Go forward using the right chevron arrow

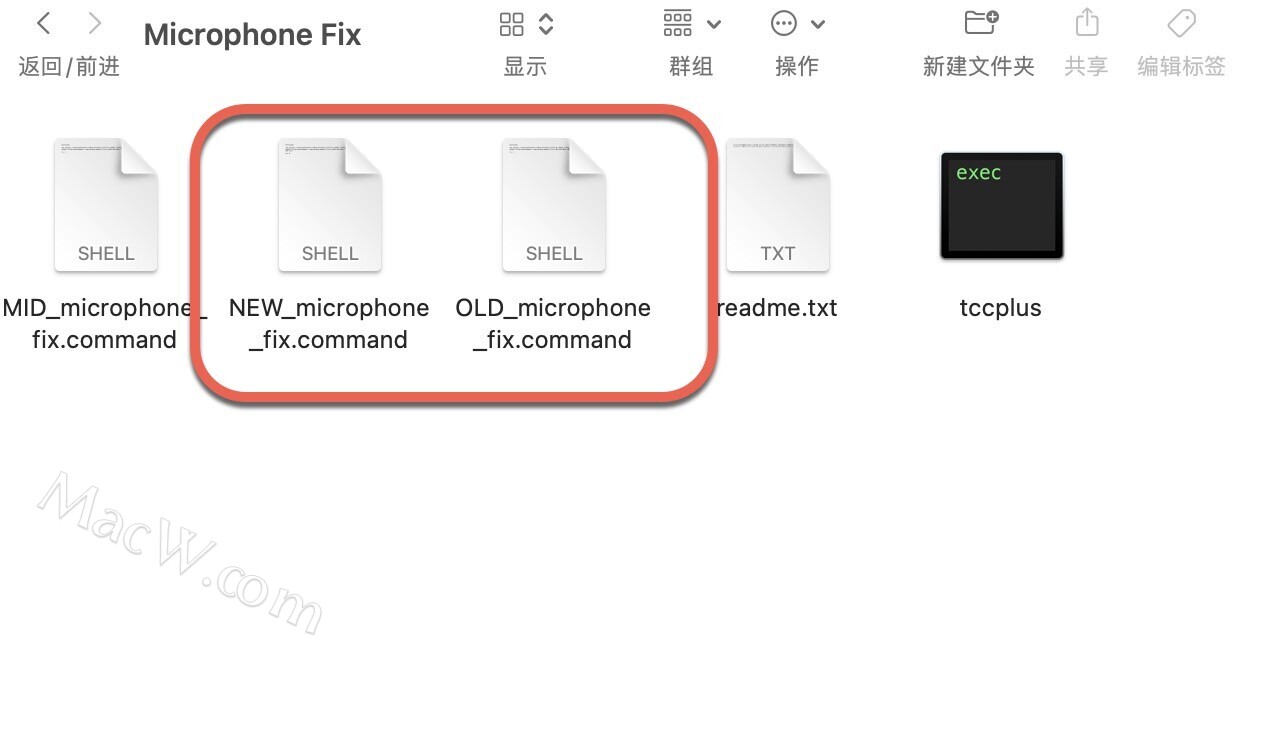(x=95, y=23)
